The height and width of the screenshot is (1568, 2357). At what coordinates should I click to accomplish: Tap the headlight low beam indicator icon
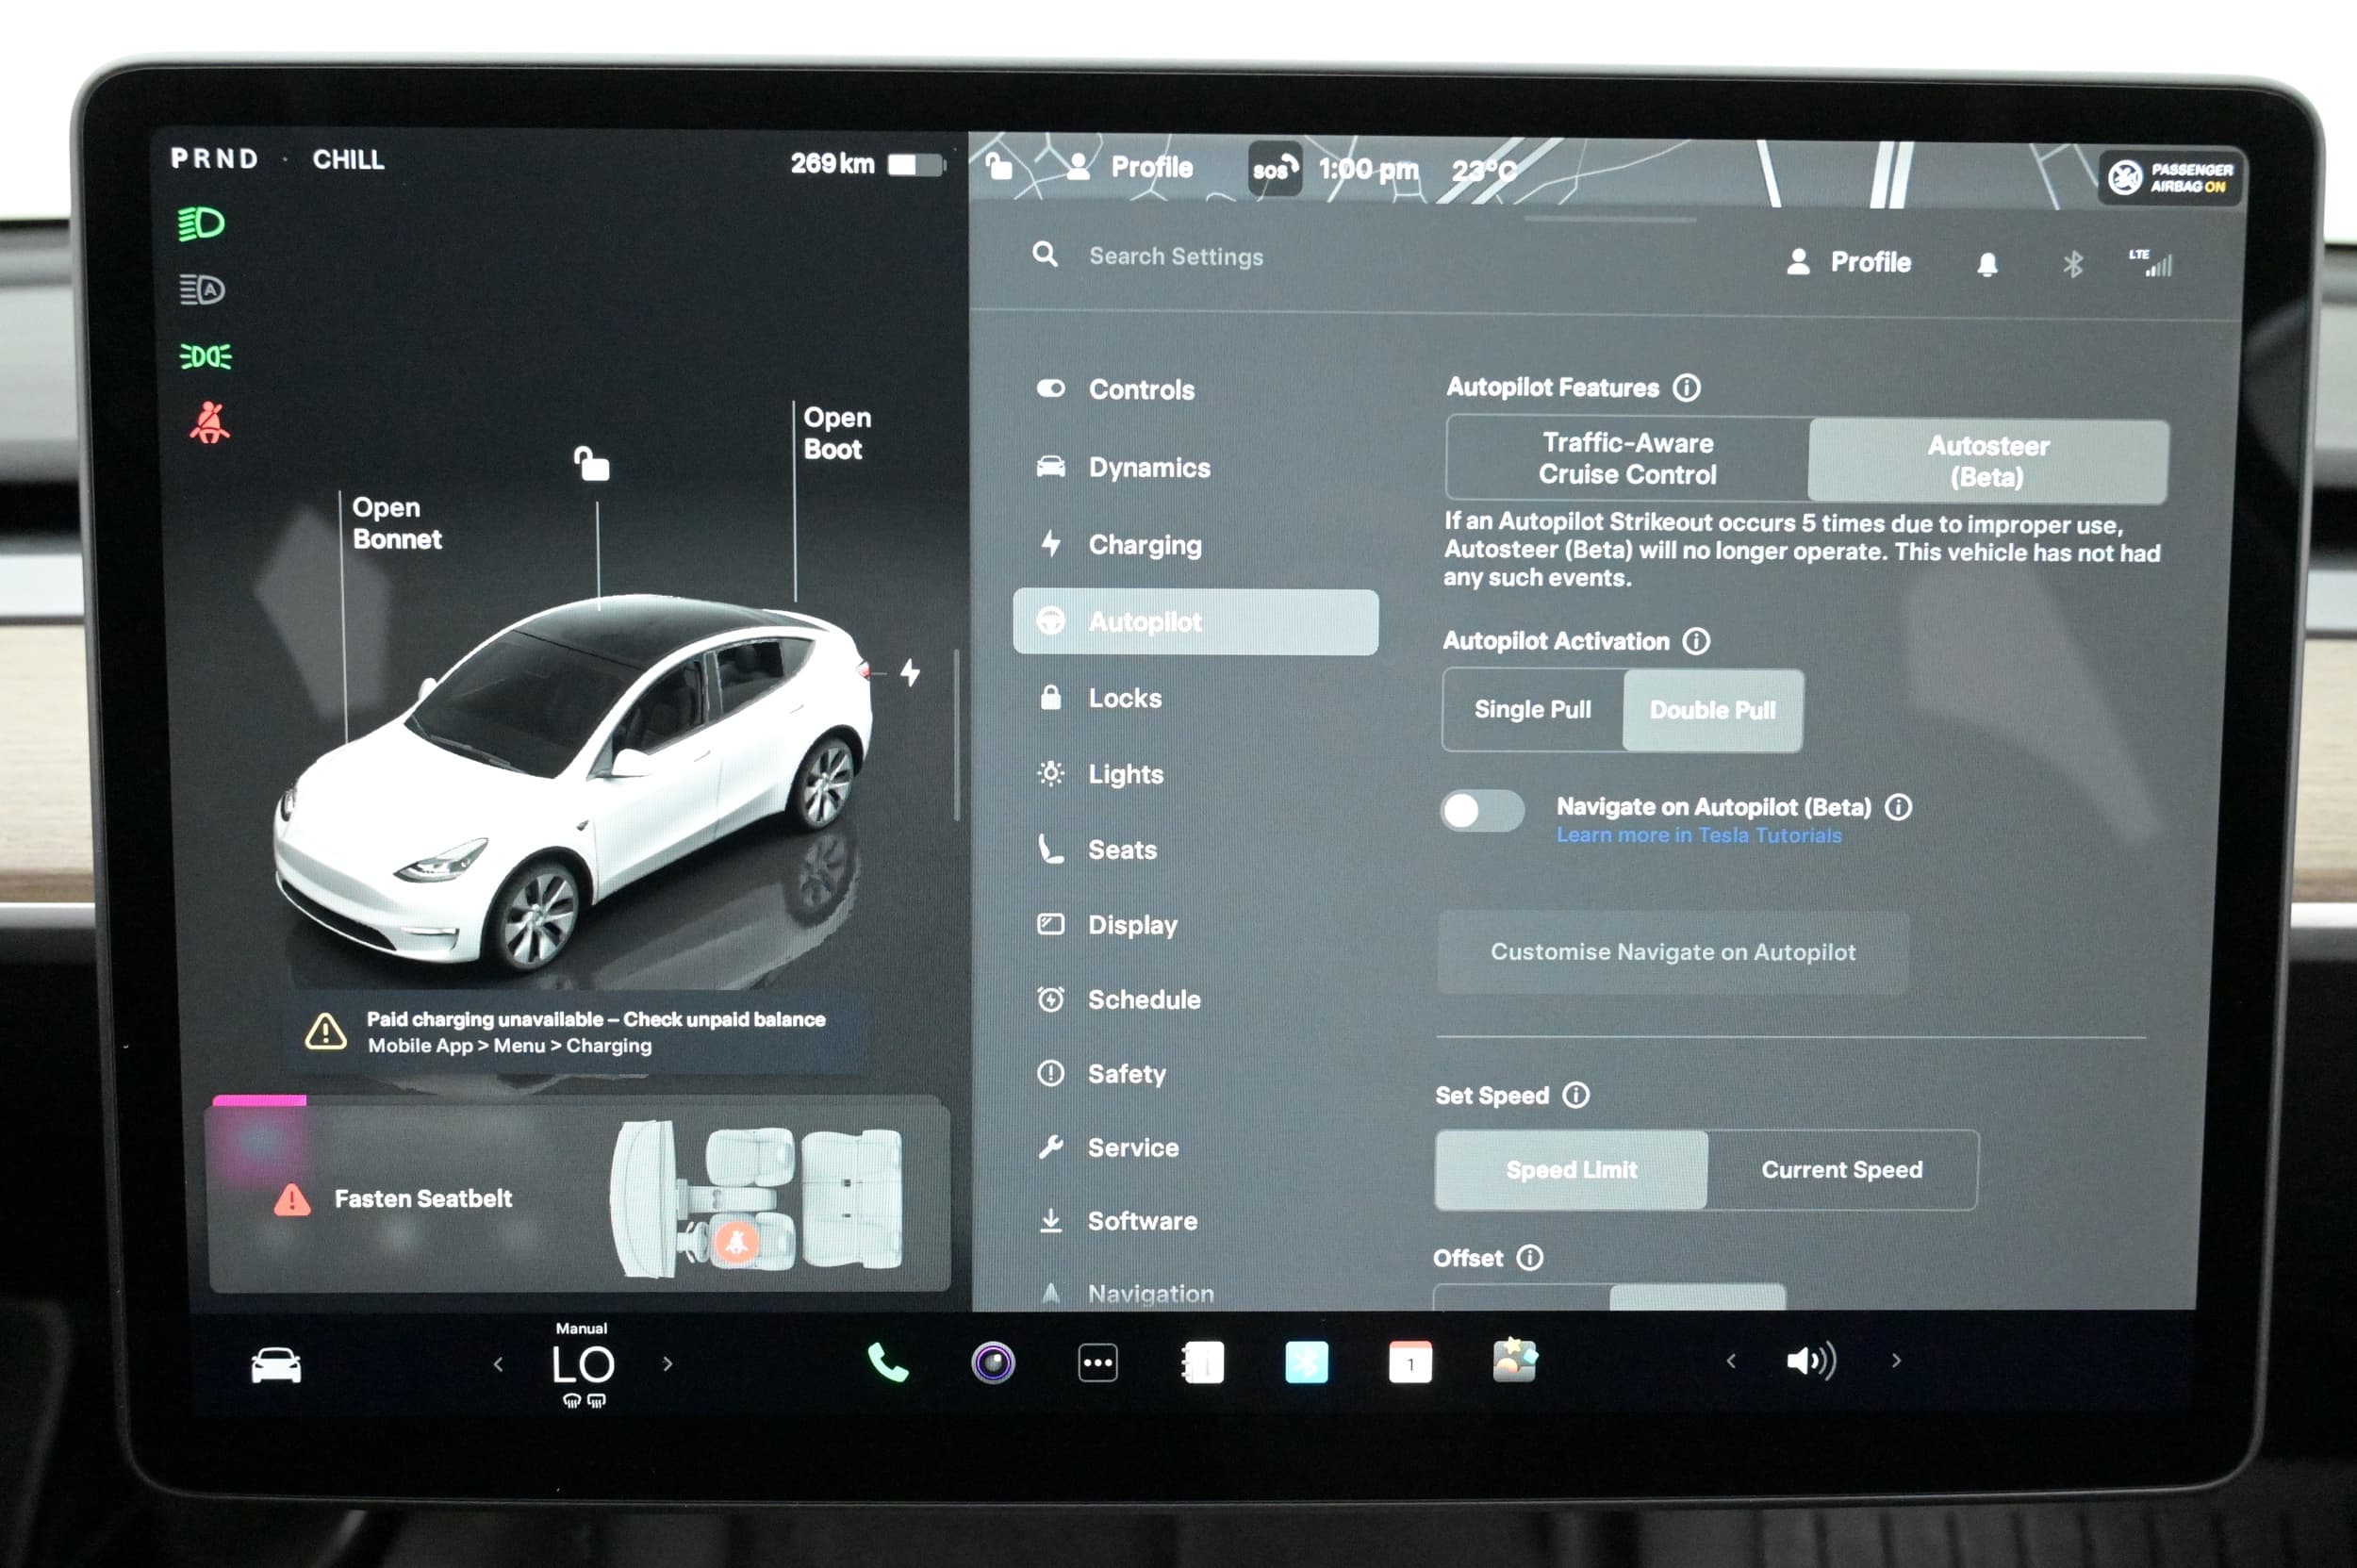point(201,223)
